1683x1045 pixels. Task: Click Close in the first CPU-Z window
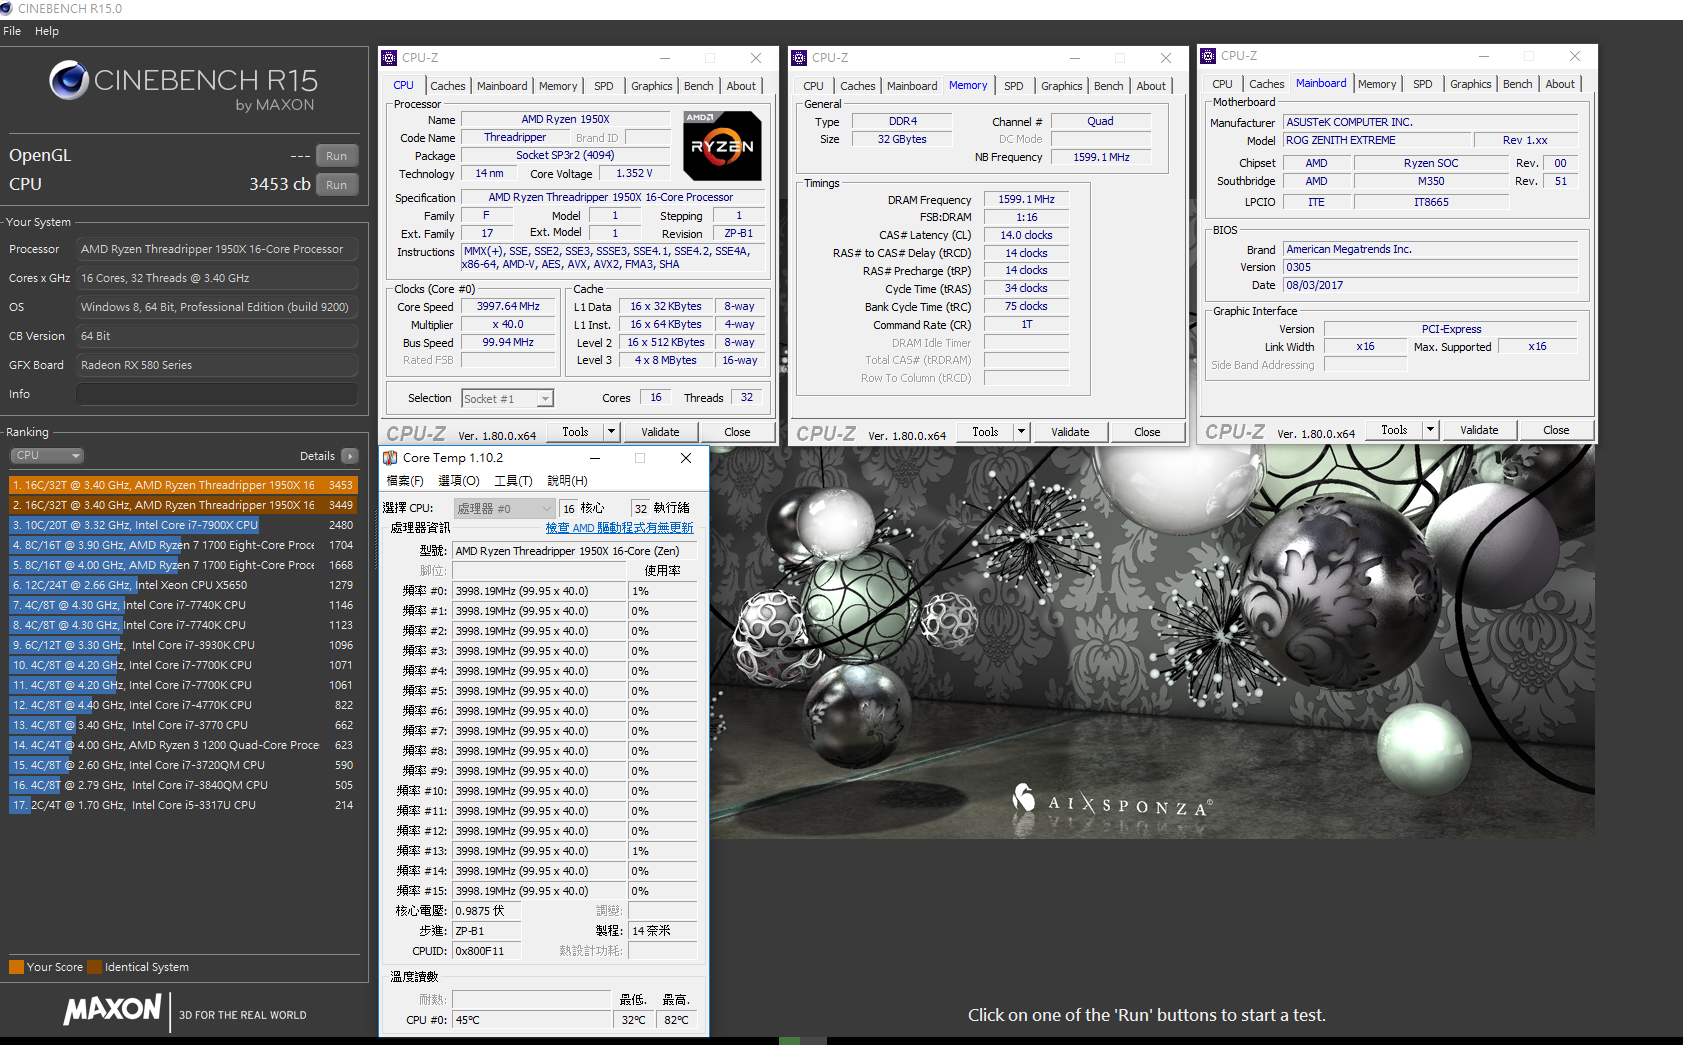tap(737, 432)
